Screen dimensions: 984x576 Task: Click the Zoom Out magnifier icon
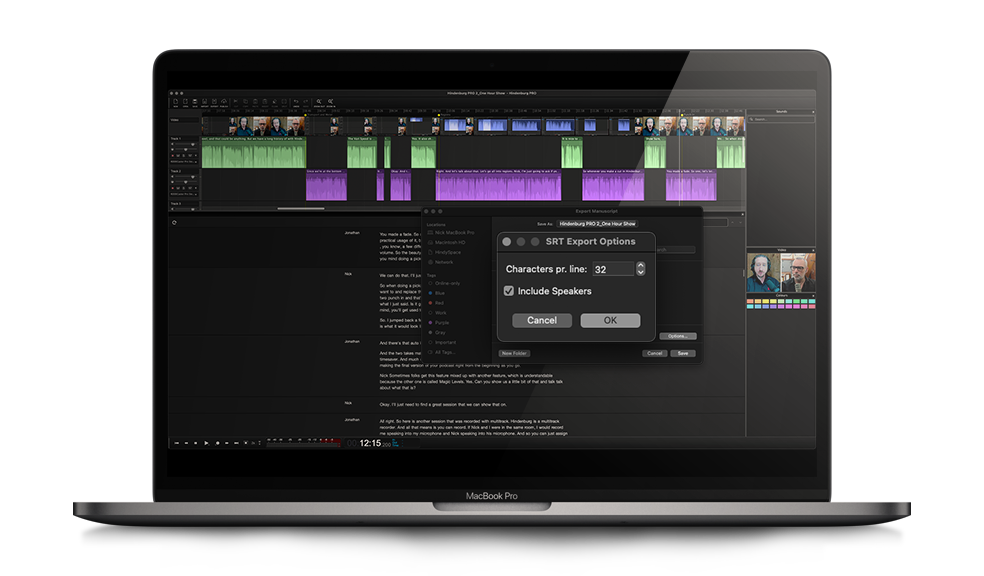(x=319, y=102)
